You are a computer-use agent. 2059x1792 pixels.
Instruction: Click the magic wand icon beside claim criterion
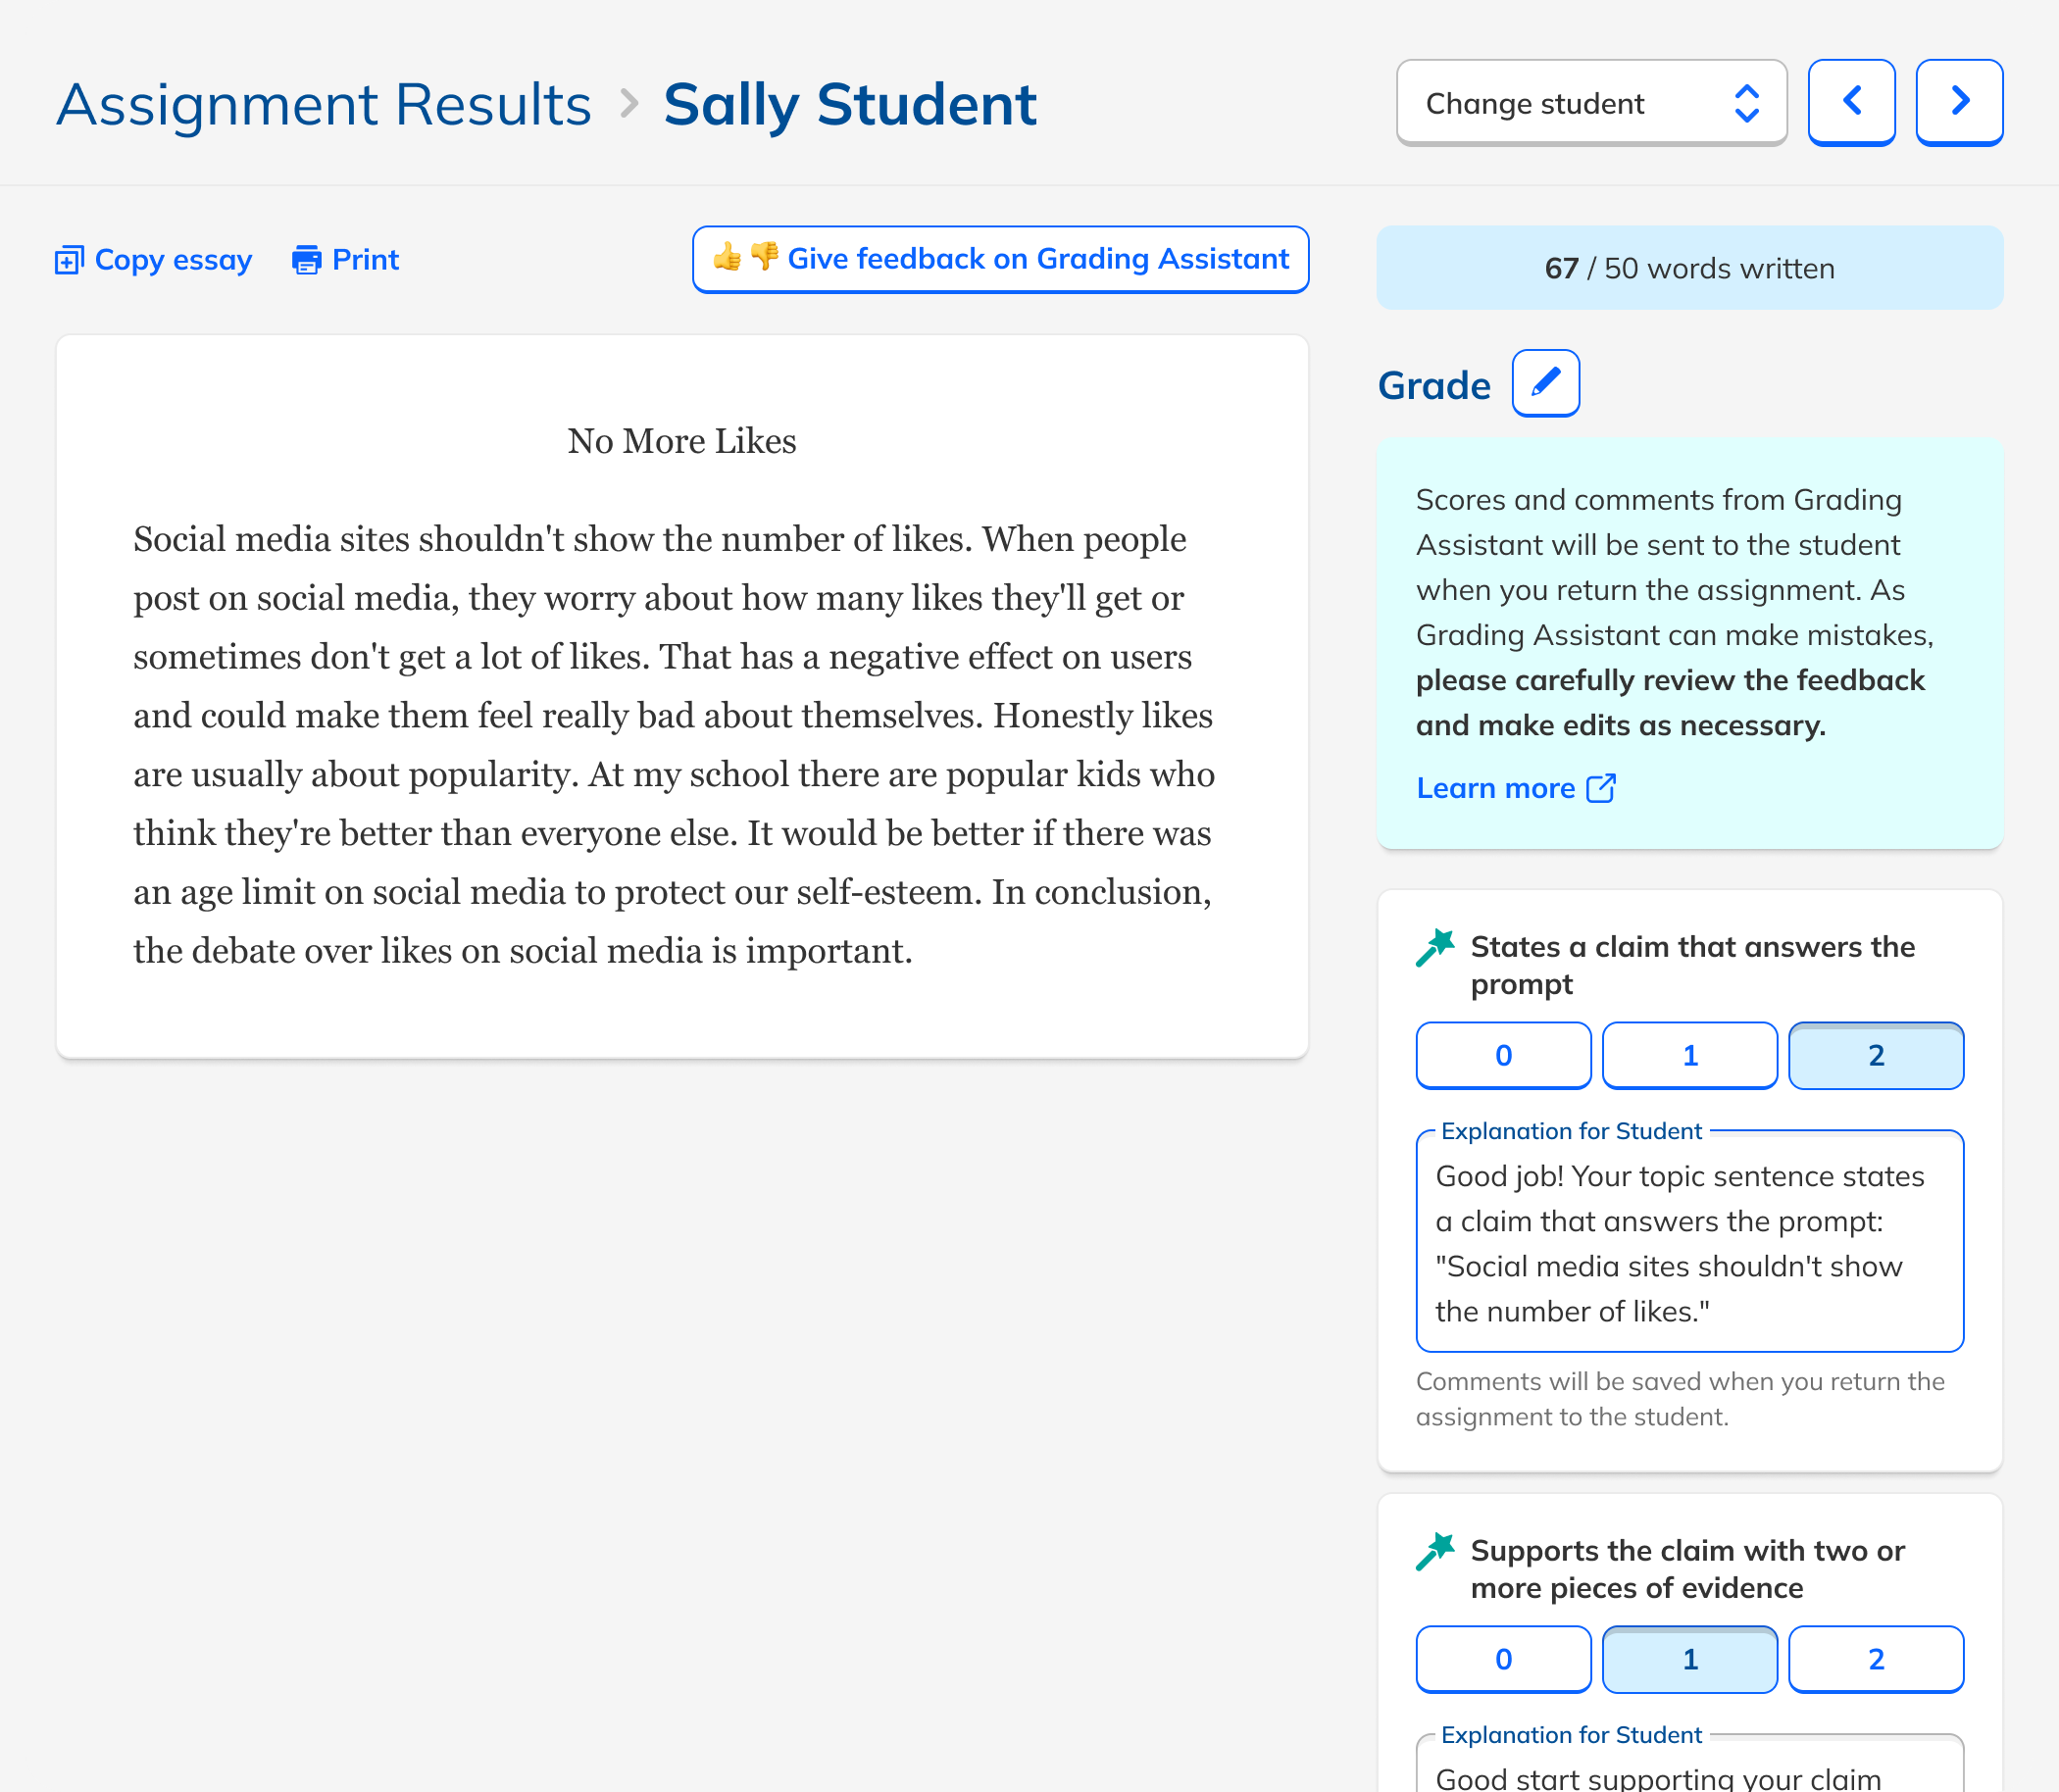point(1437,946)
